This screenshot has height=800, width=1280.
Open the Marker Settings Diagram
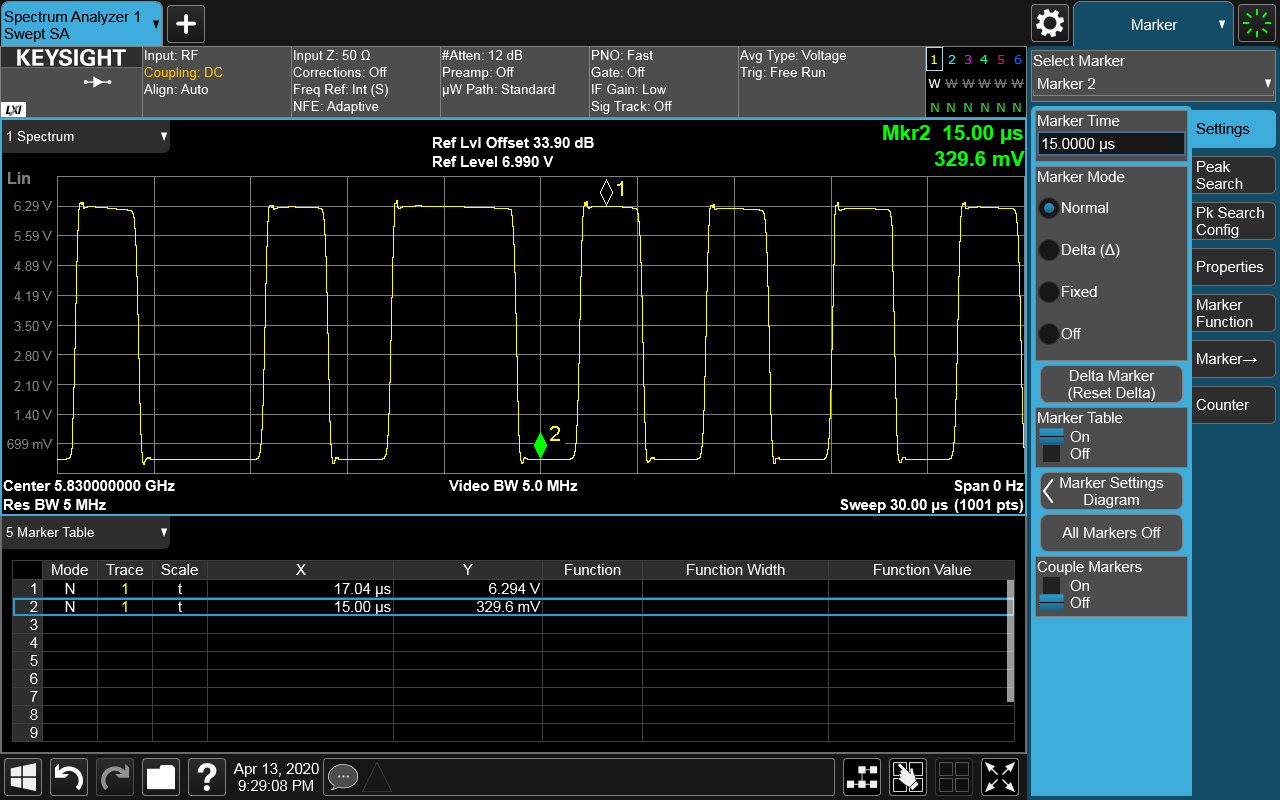(x=1111, y=491)
